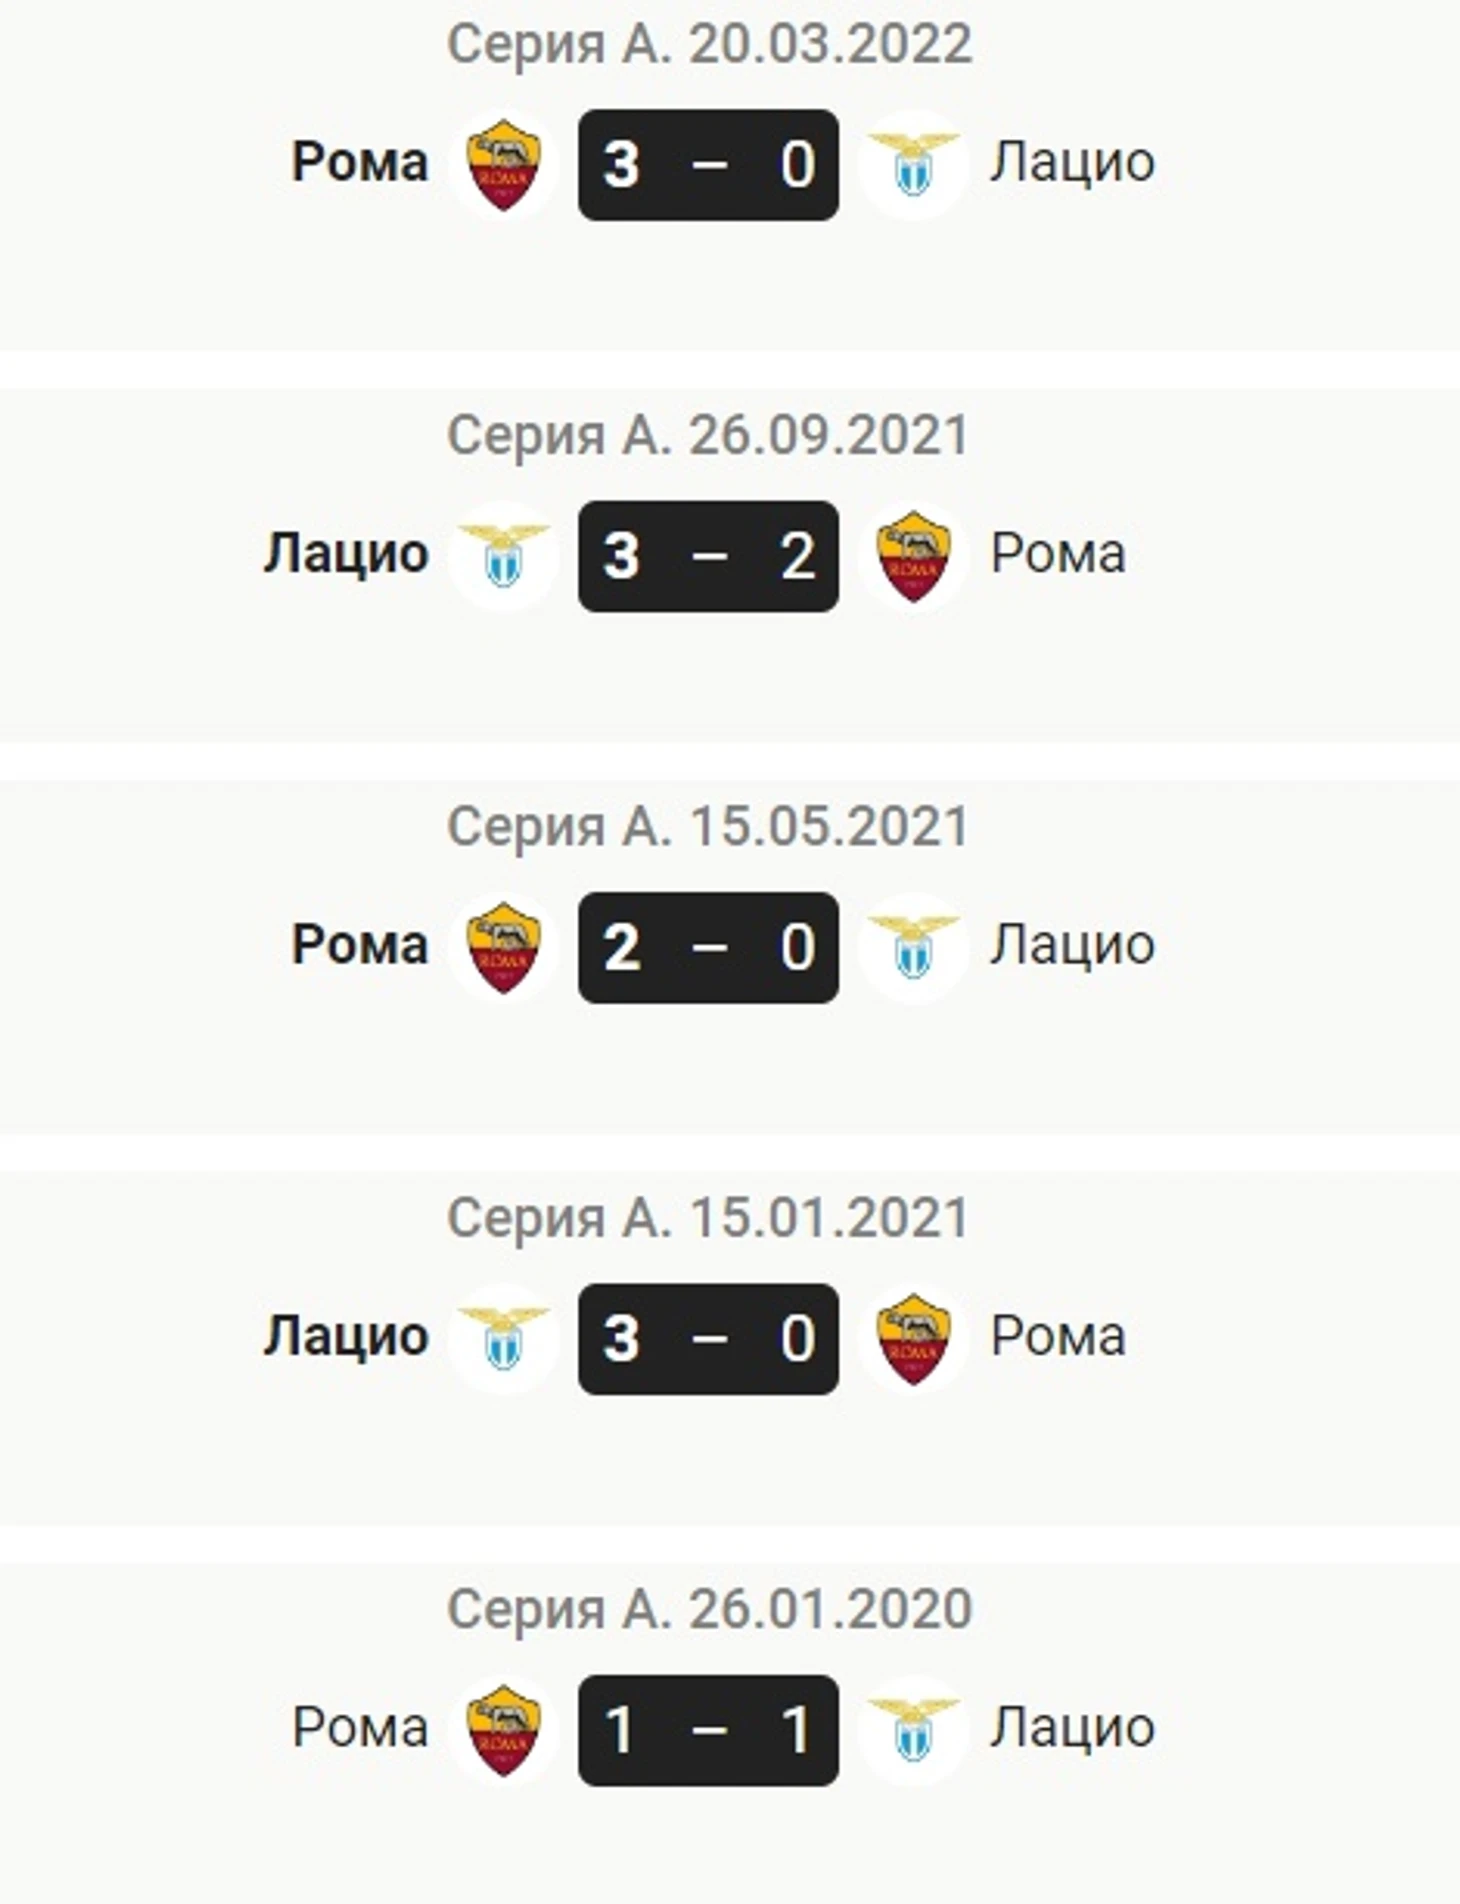Click Roma crest in 20.03.2022 match
Image resolution: width=1460 pixels, height=1904 pixels.
(503, 165)
